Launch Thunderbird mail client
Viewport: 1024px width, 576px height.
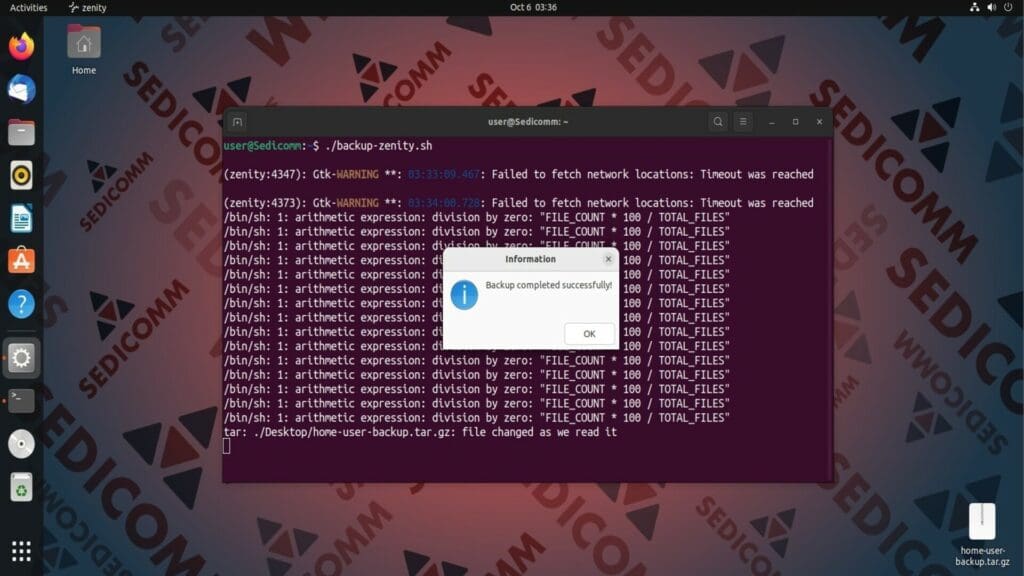click(x=20, y=89)
